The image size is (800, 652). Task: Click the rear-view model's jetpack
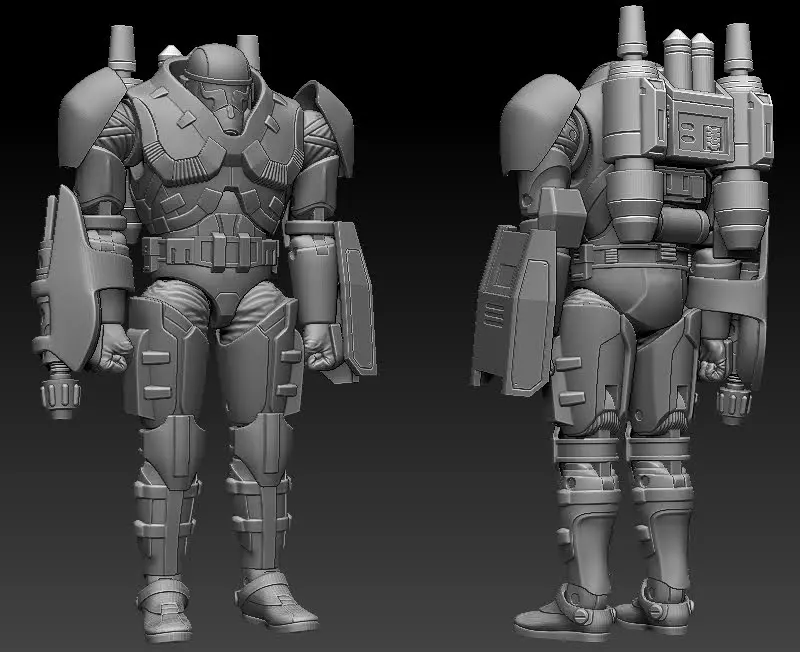(687, 130)
